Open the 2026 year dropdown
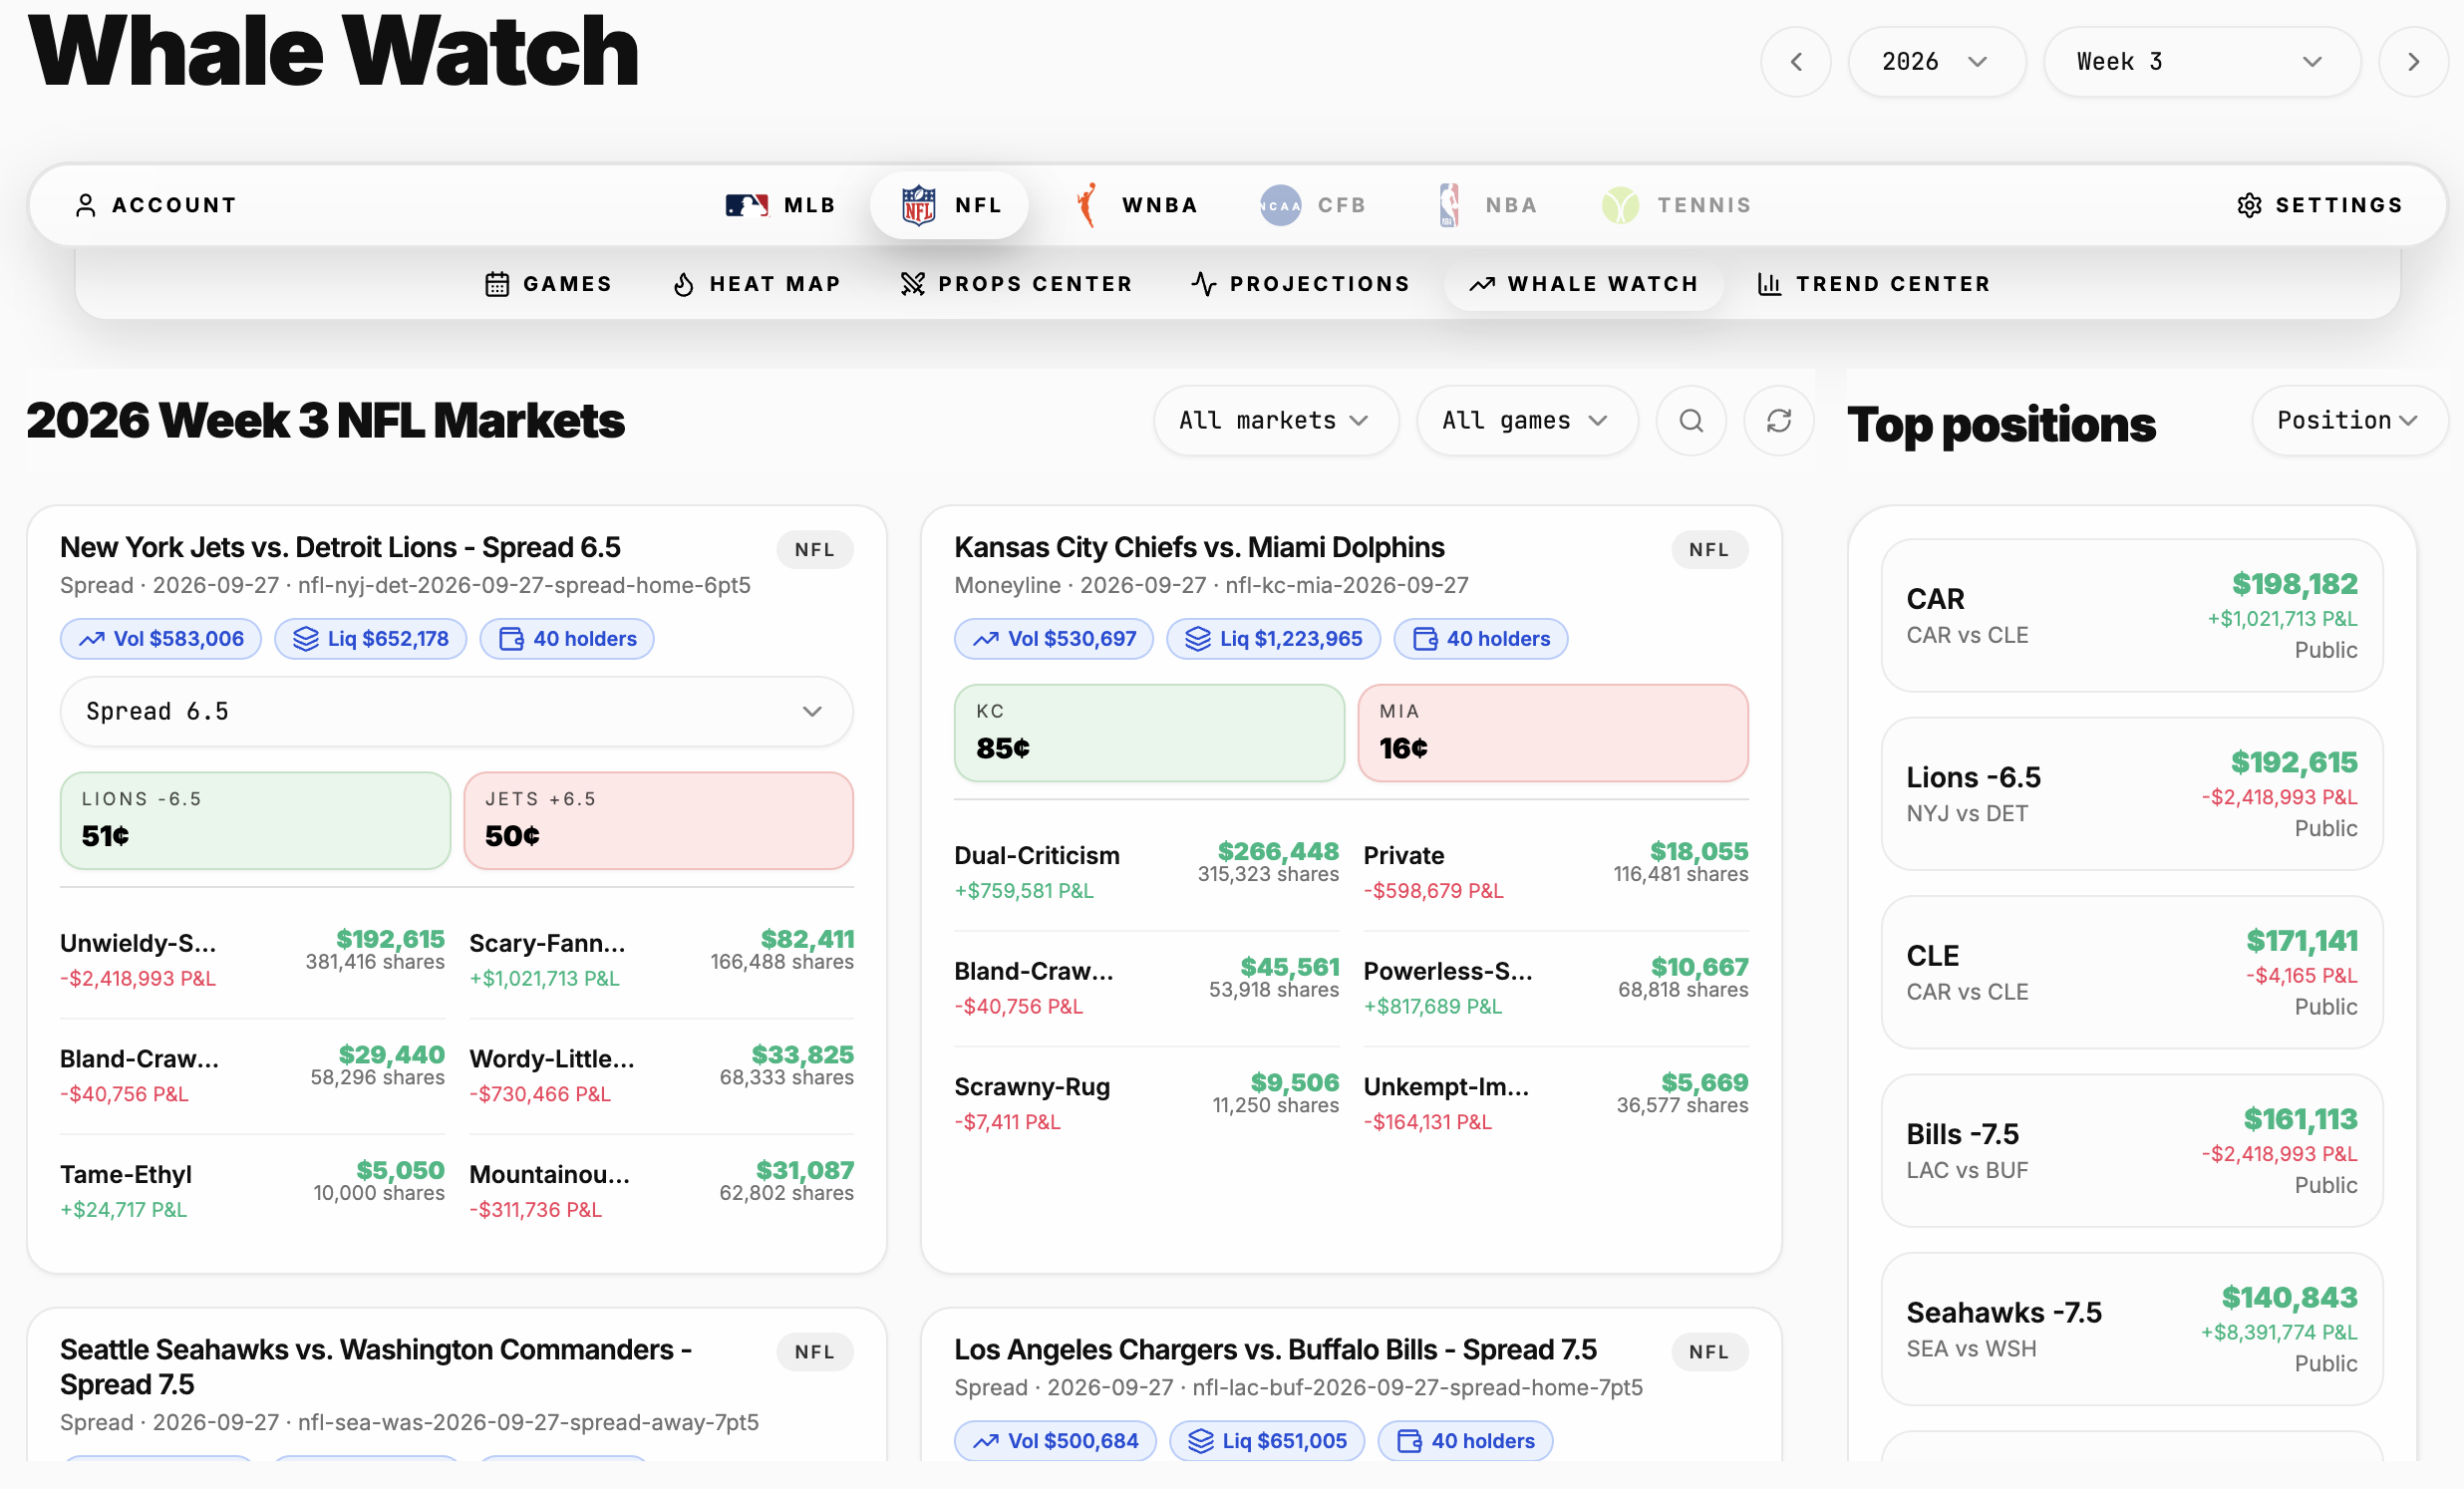Image resolution: width=2464 pixels, height=1489 pixels. (1936, 62)
